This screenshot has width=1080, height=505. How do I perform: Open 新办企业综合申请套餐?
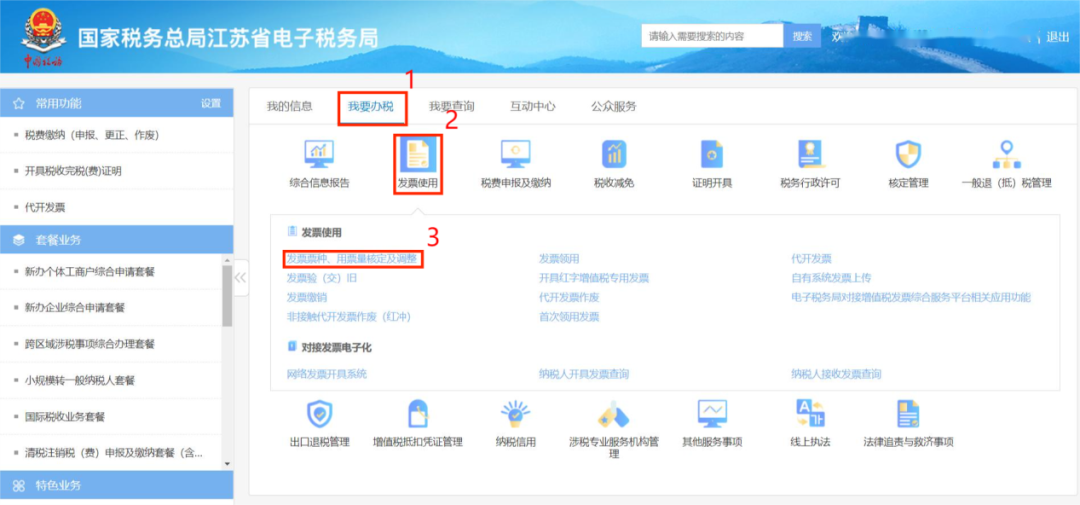pos(74,307)
